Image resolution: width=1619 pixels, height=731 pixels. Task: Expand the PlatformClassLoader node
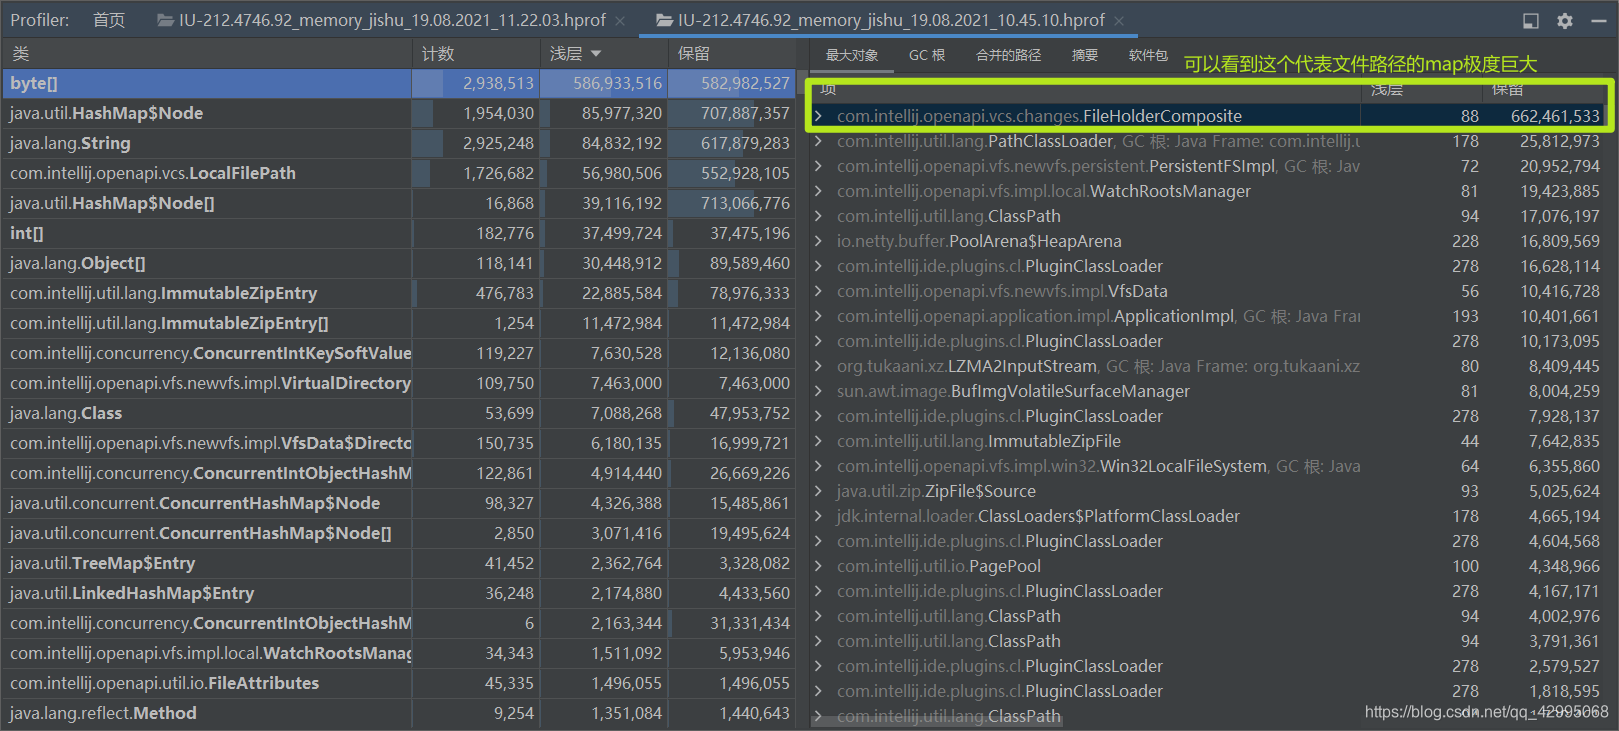click(818, 516)
